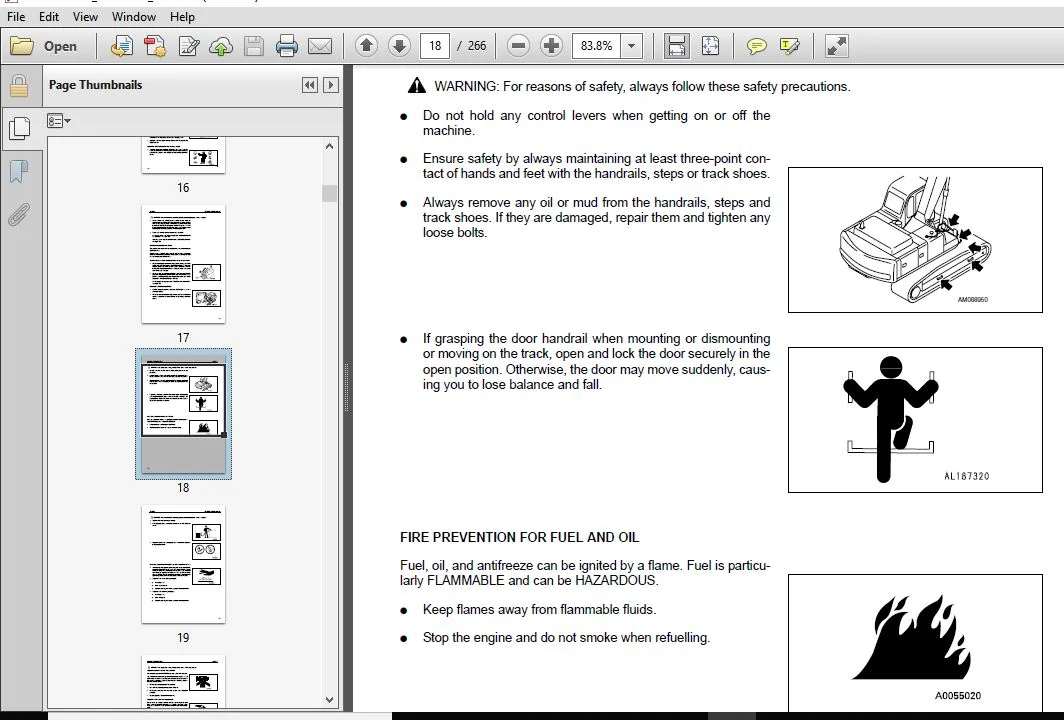Print the document with printer icon
1064x720 pixels.
[286, 46]
